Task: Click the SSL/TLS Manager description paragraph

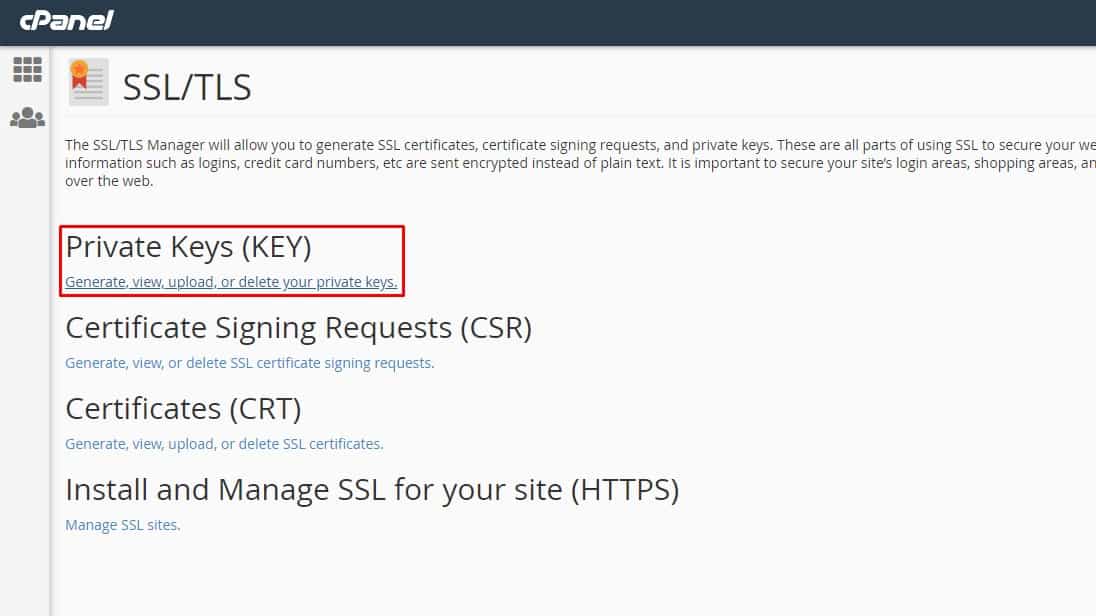Action: pos(580,163)
